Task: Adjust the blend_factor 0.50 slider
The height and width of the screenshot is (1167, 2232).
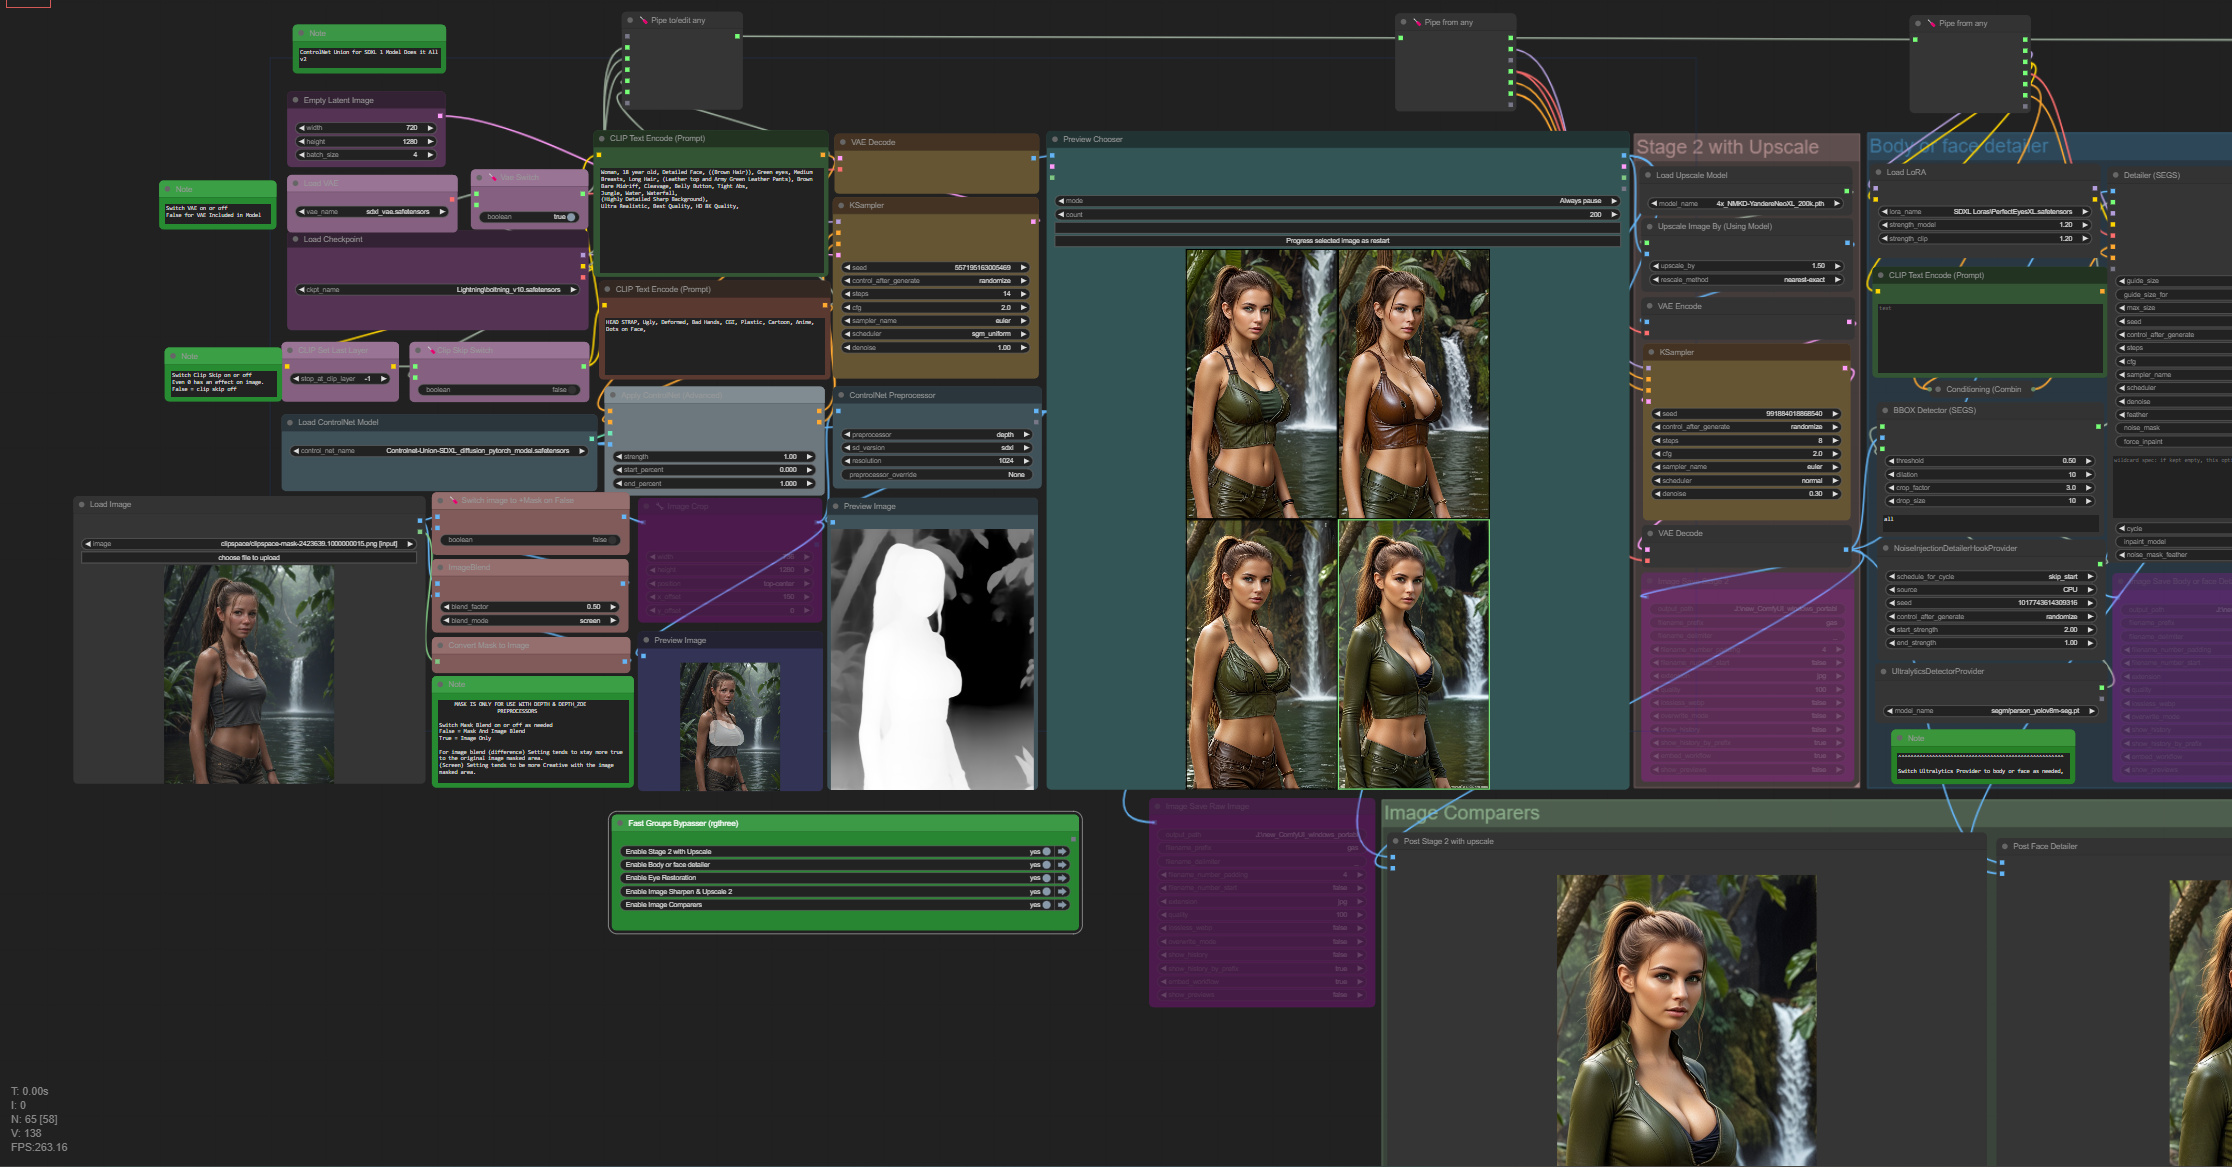Action: (530, 607)
